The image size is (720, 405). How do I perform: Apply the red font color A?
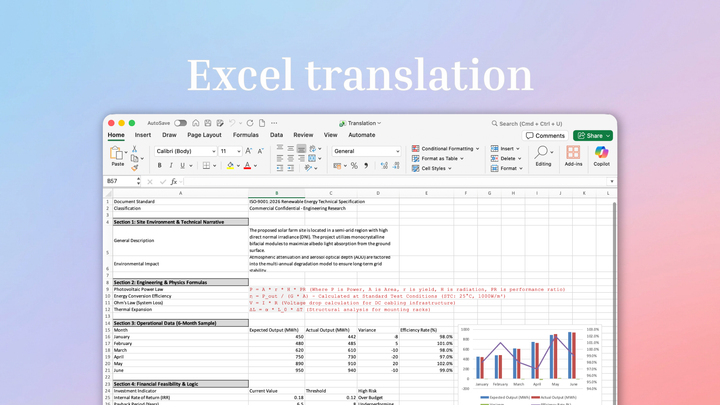(x=248, y=165)
